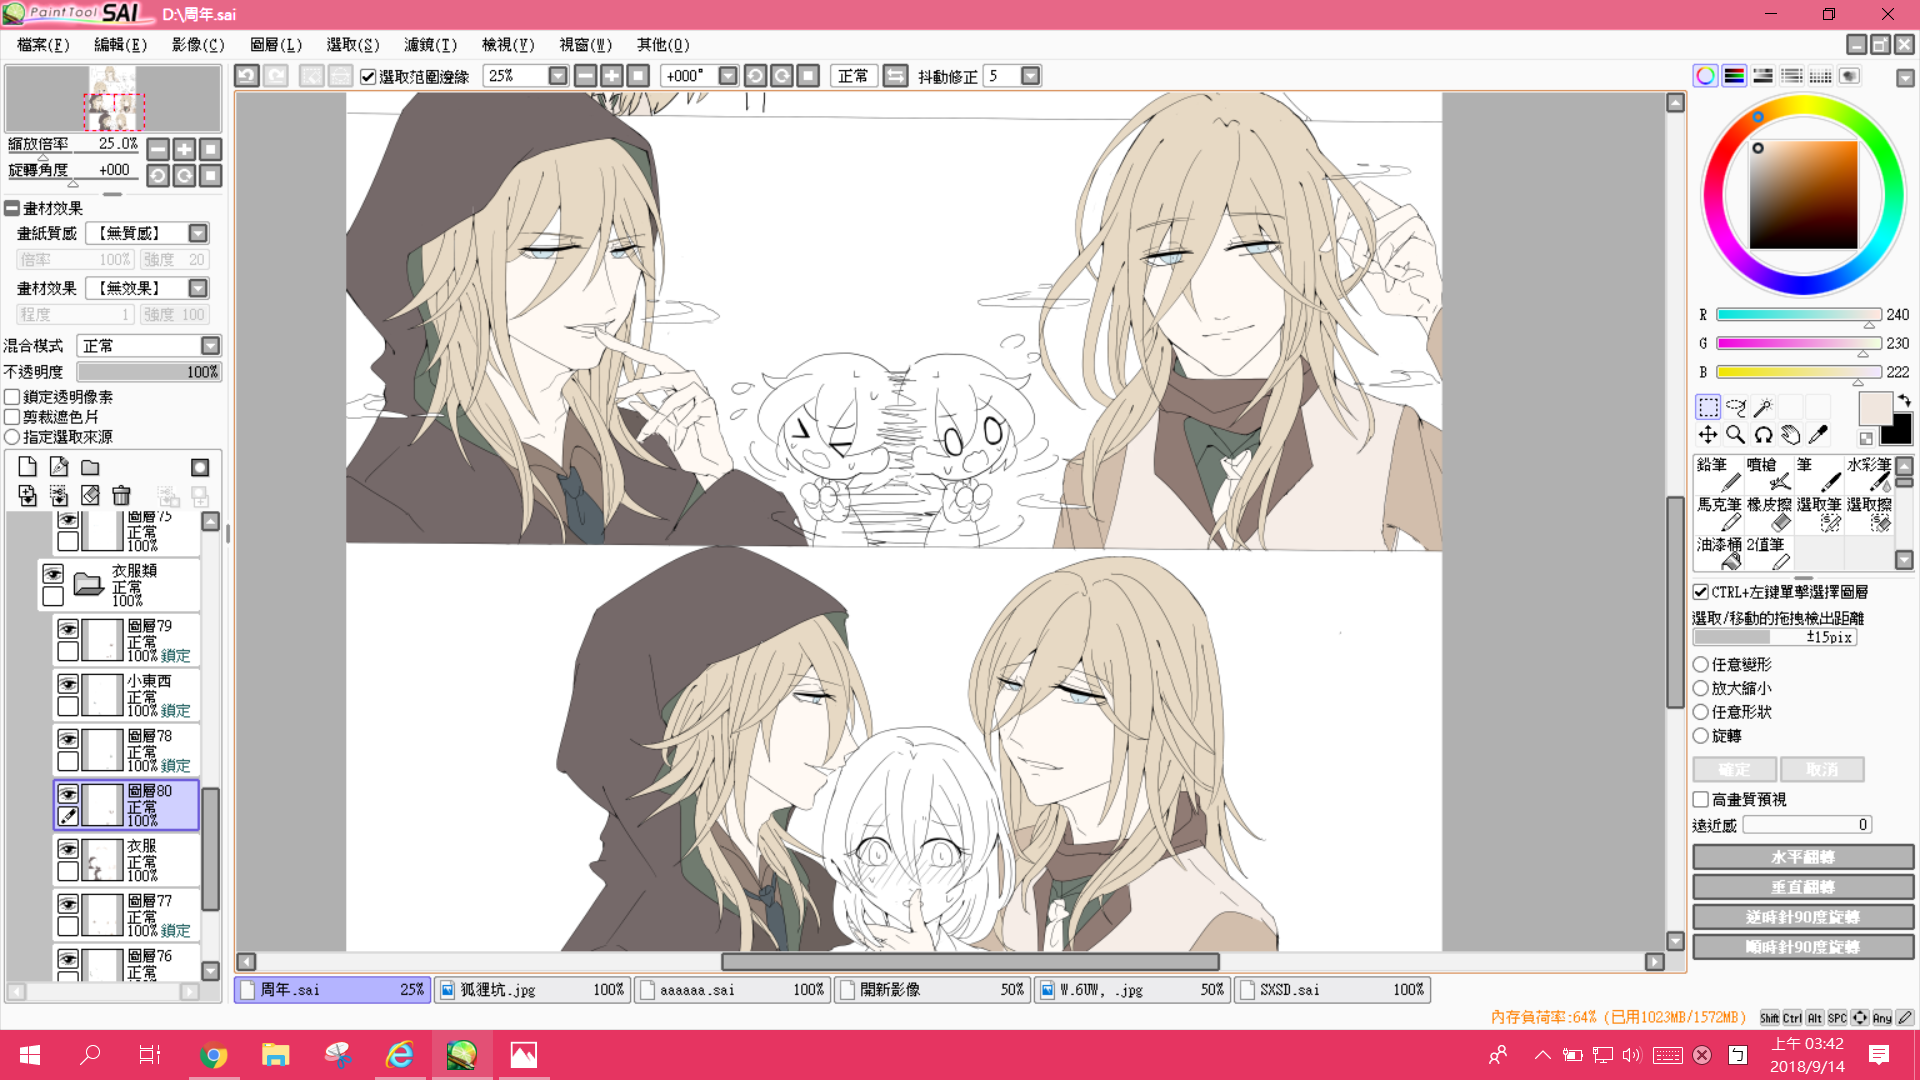Open the 混合模式 blend mode dropdown
This screenshot has height=1080, width=1920.
tap(210, 346)
